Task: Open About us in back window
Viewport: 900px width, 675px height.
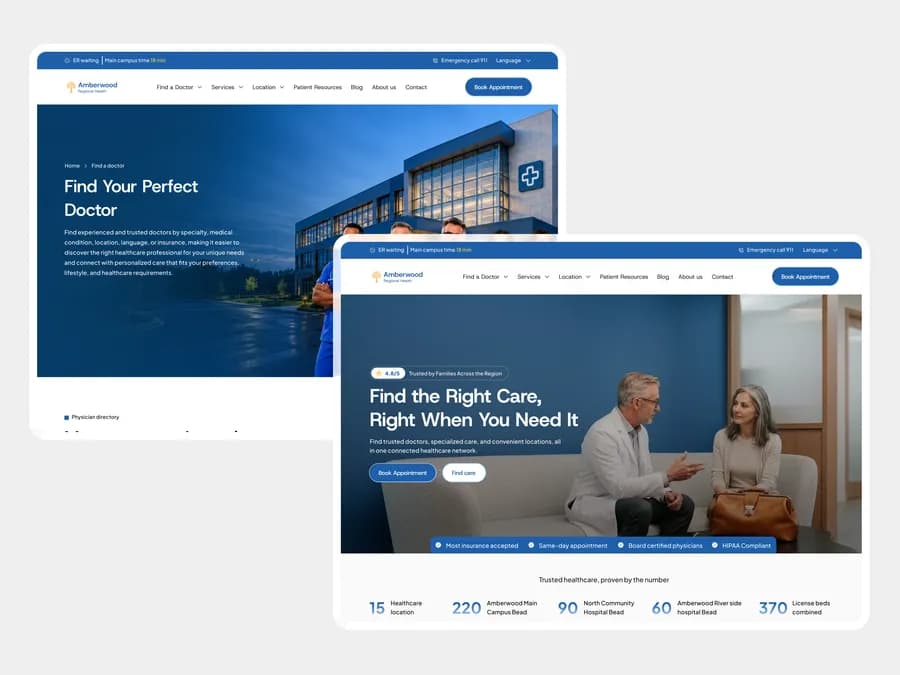Action: point(384,87)
